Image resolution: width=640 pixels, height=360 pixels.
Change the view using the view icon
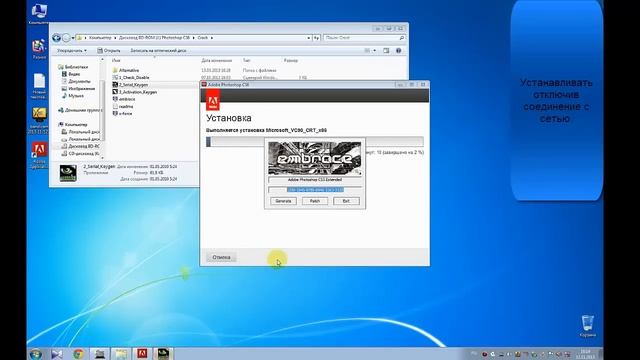pos(367,51)
